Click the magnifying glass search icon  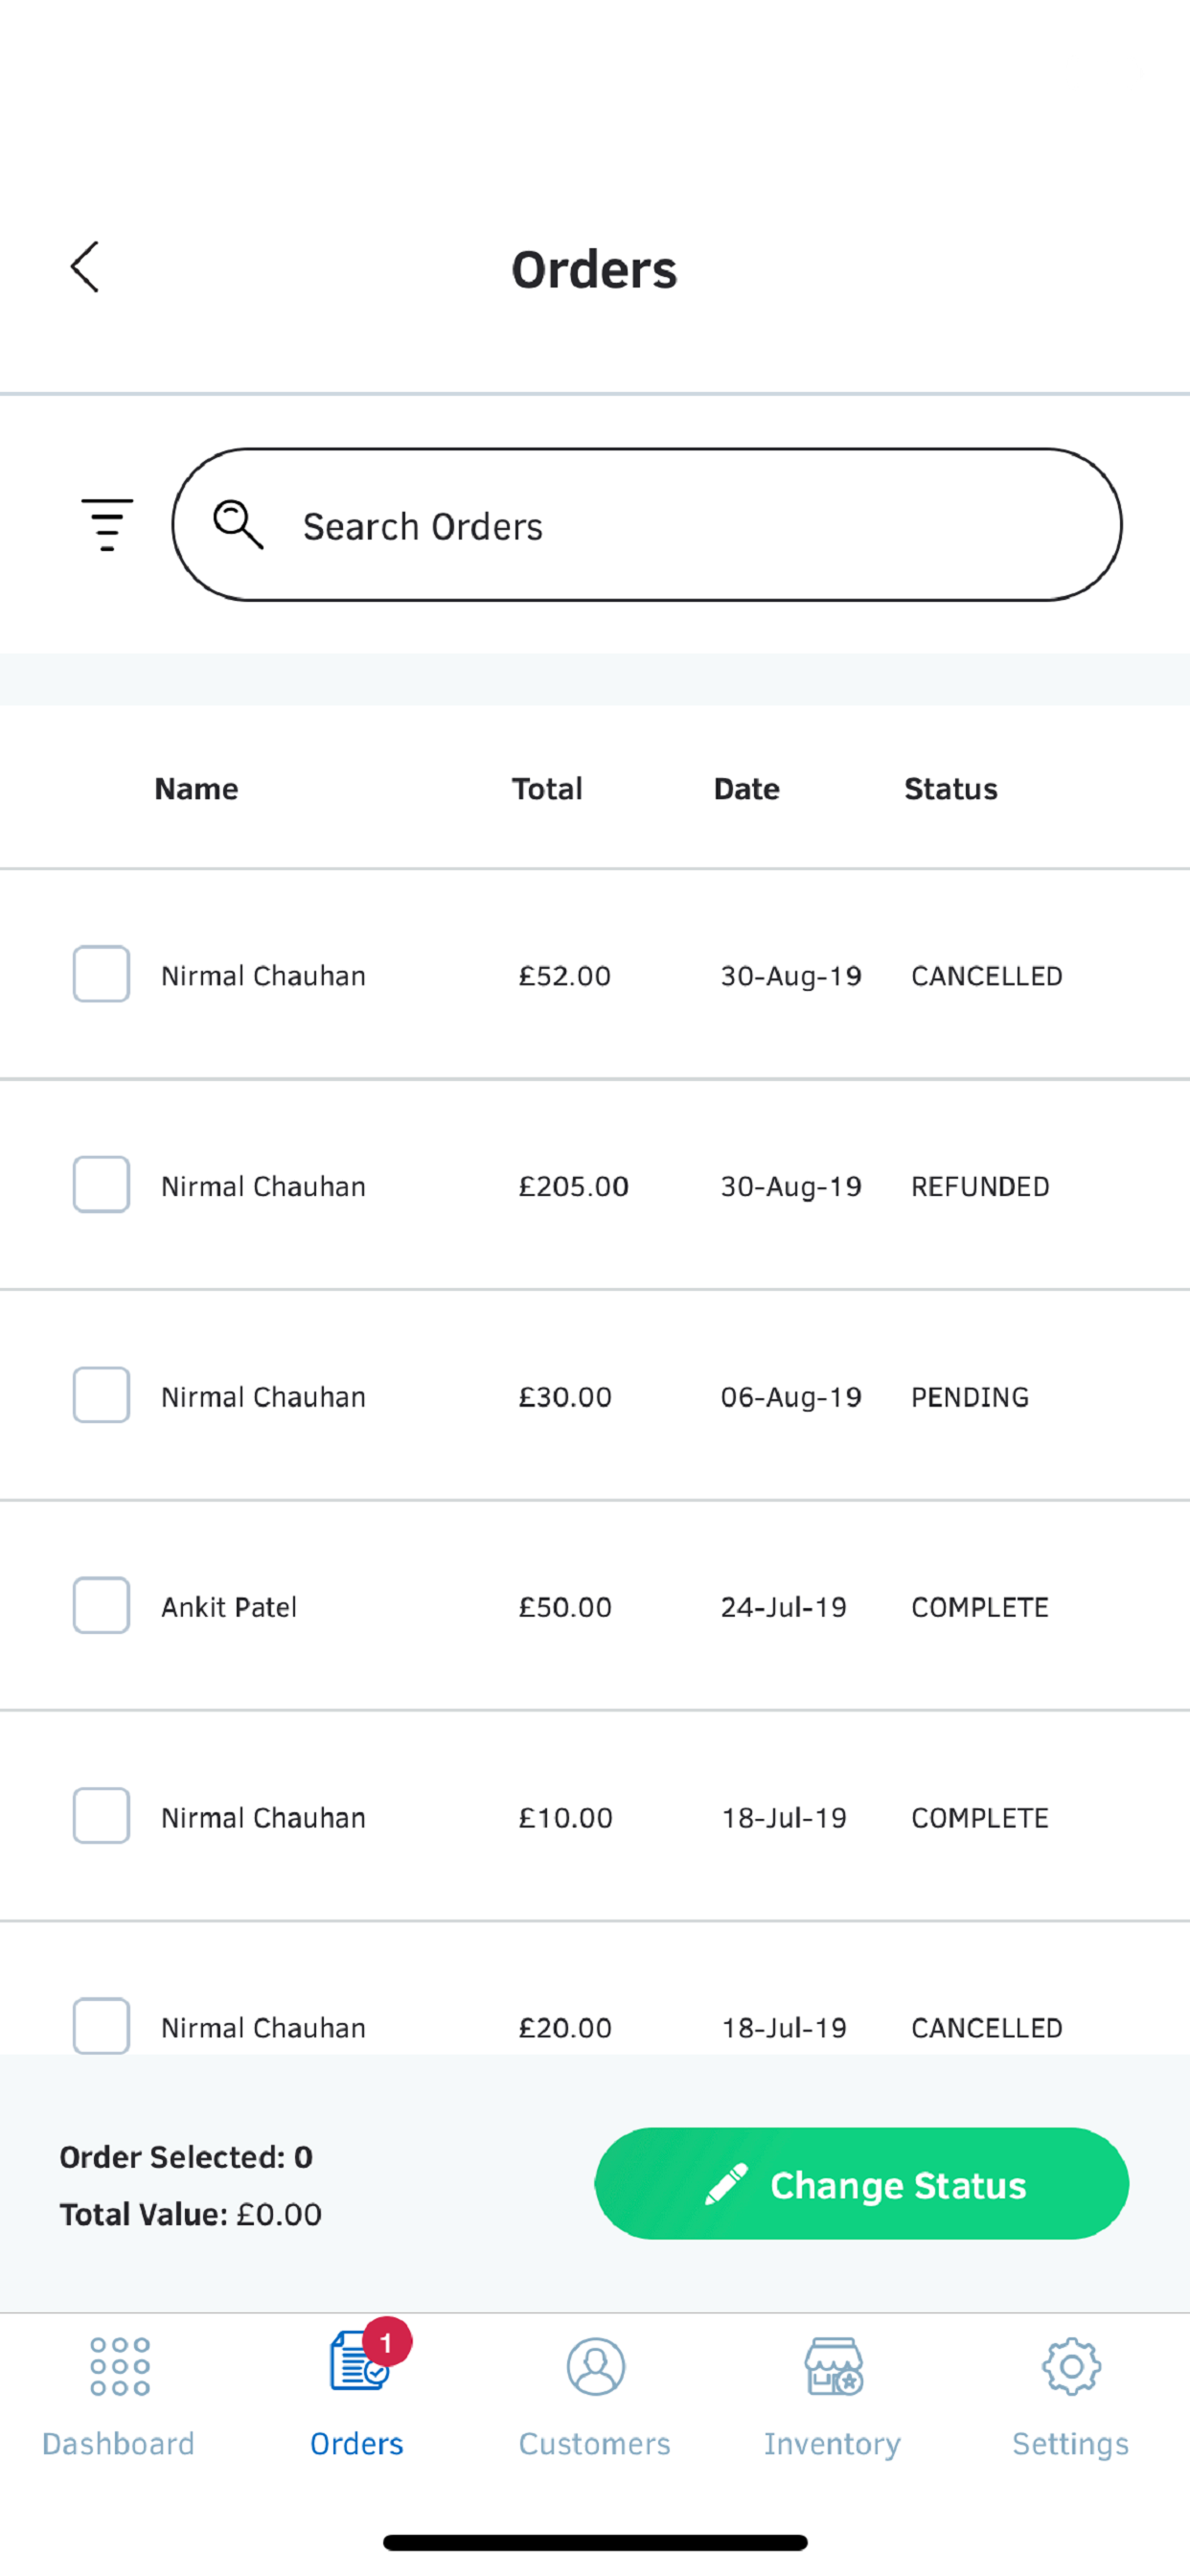coord(238,524)
